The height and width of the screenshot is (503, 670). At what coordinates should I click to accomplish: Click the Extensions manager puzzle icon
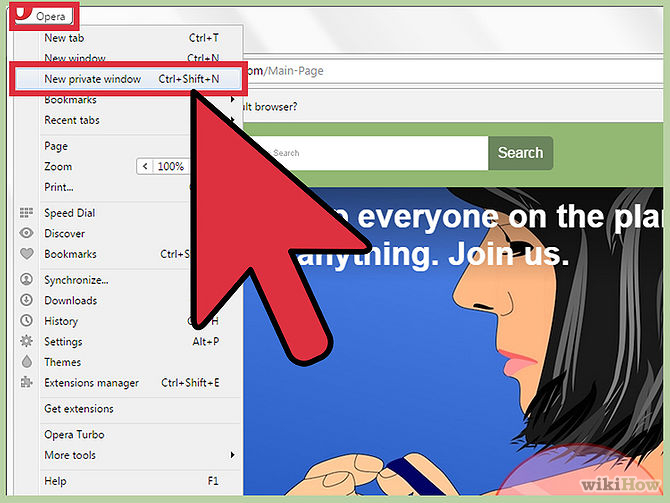coord(26,383)
